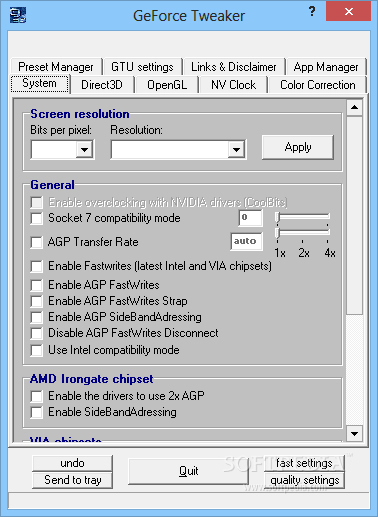Enable SideBandAdressing under AMD Irongate chipset
378x517 pixels.
(x=36, y=412)
